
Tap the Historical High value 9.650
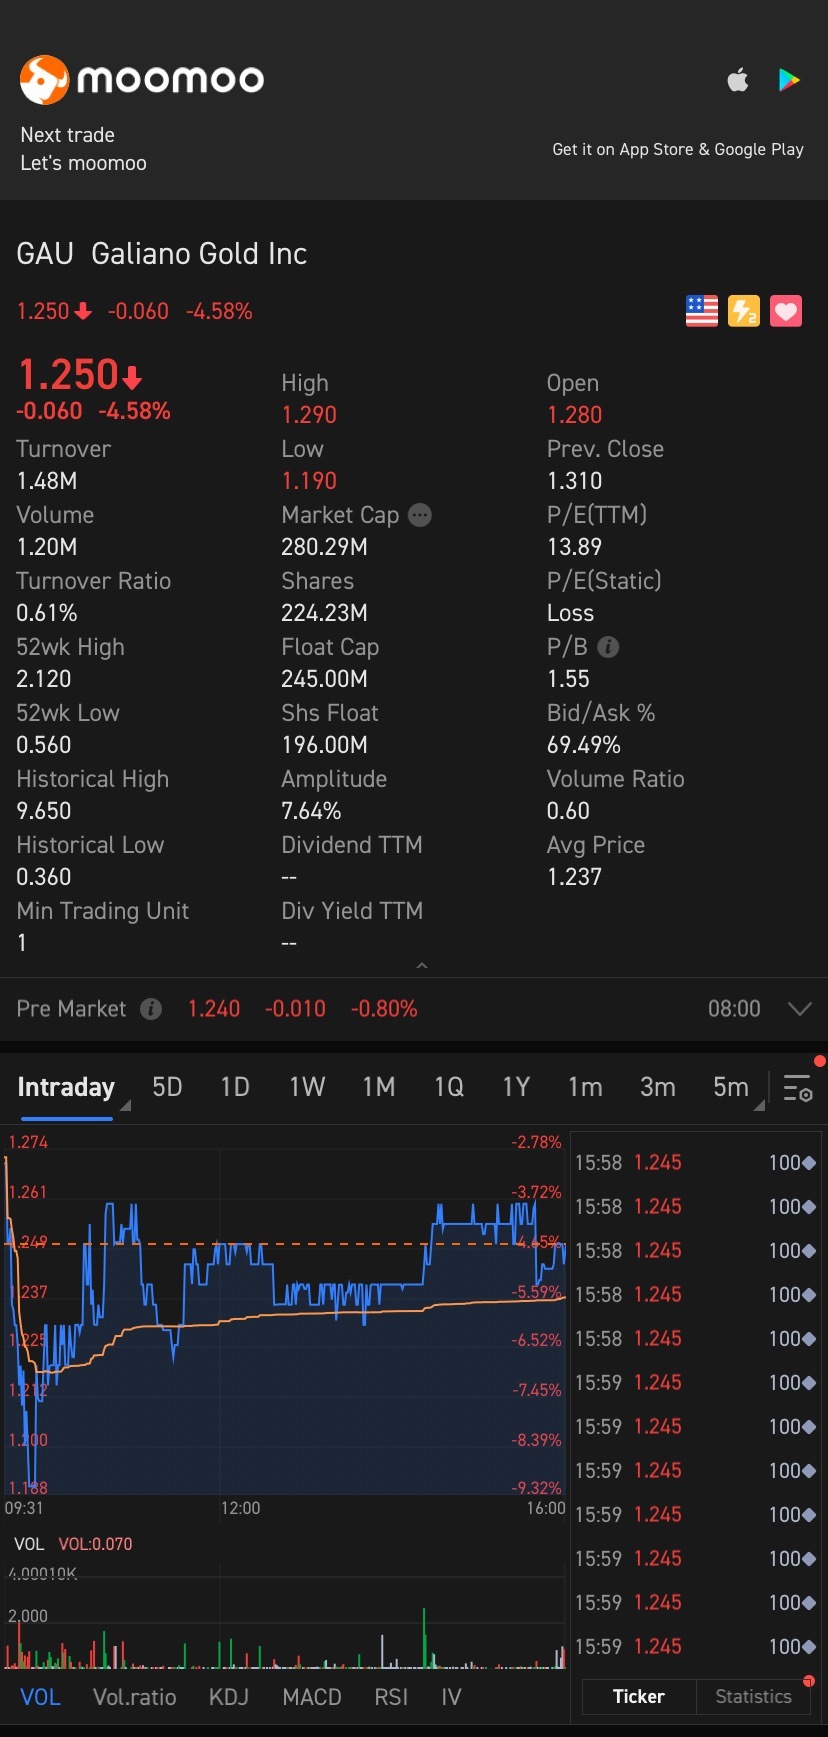click(44, 811)
